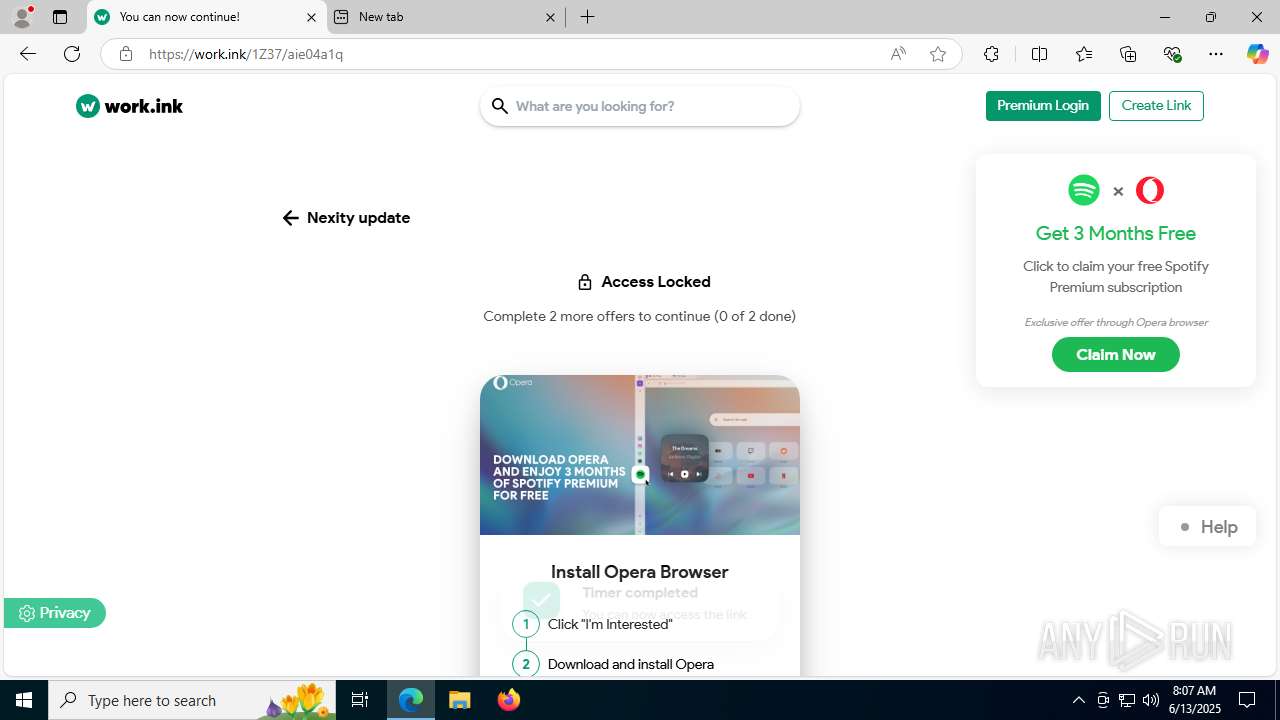This screenshot has height=720, width=1280.
Task: Select the 'You can now continue!' tab
Action: click(206, 17)
